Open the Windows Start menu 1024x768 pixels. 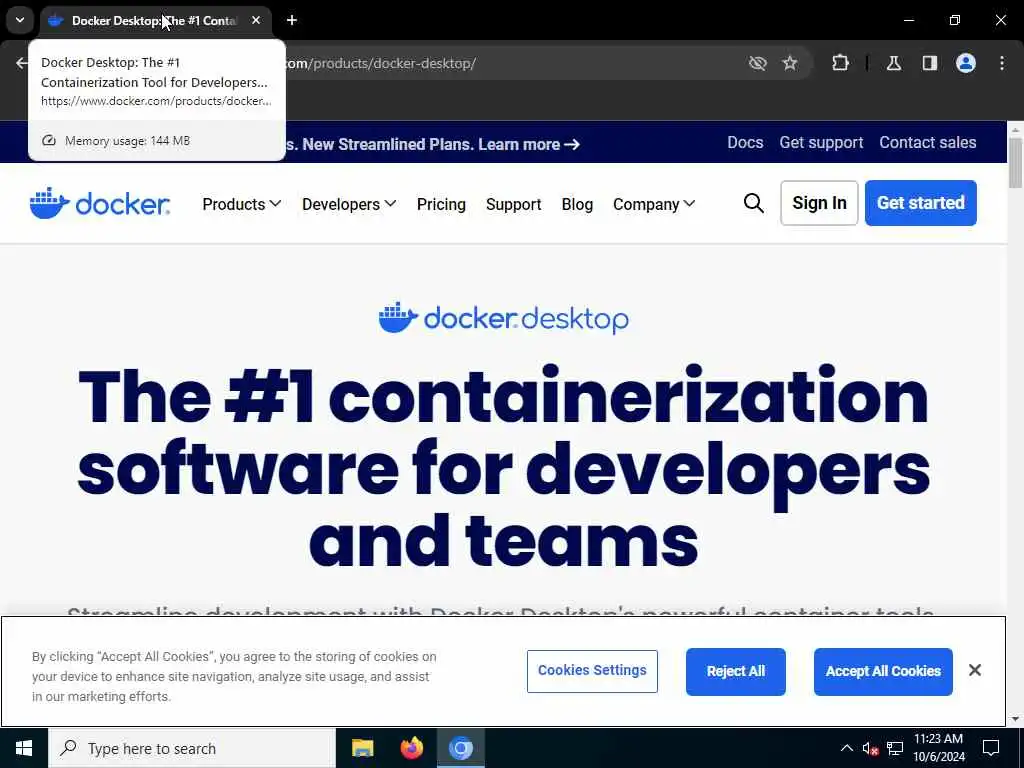[x=24, y=748]
